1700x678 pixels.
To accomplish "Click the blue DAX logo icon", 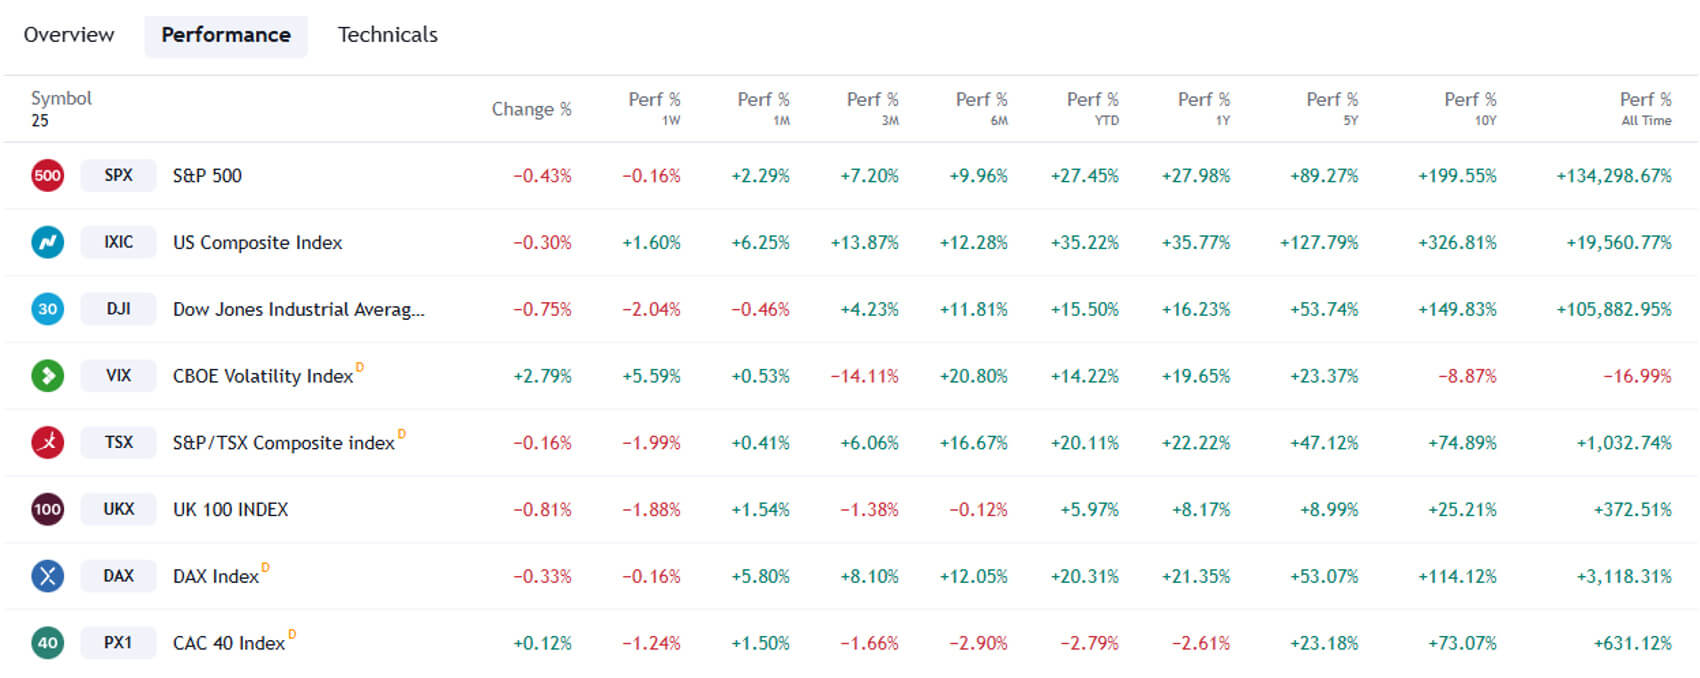I will point(47,576).
